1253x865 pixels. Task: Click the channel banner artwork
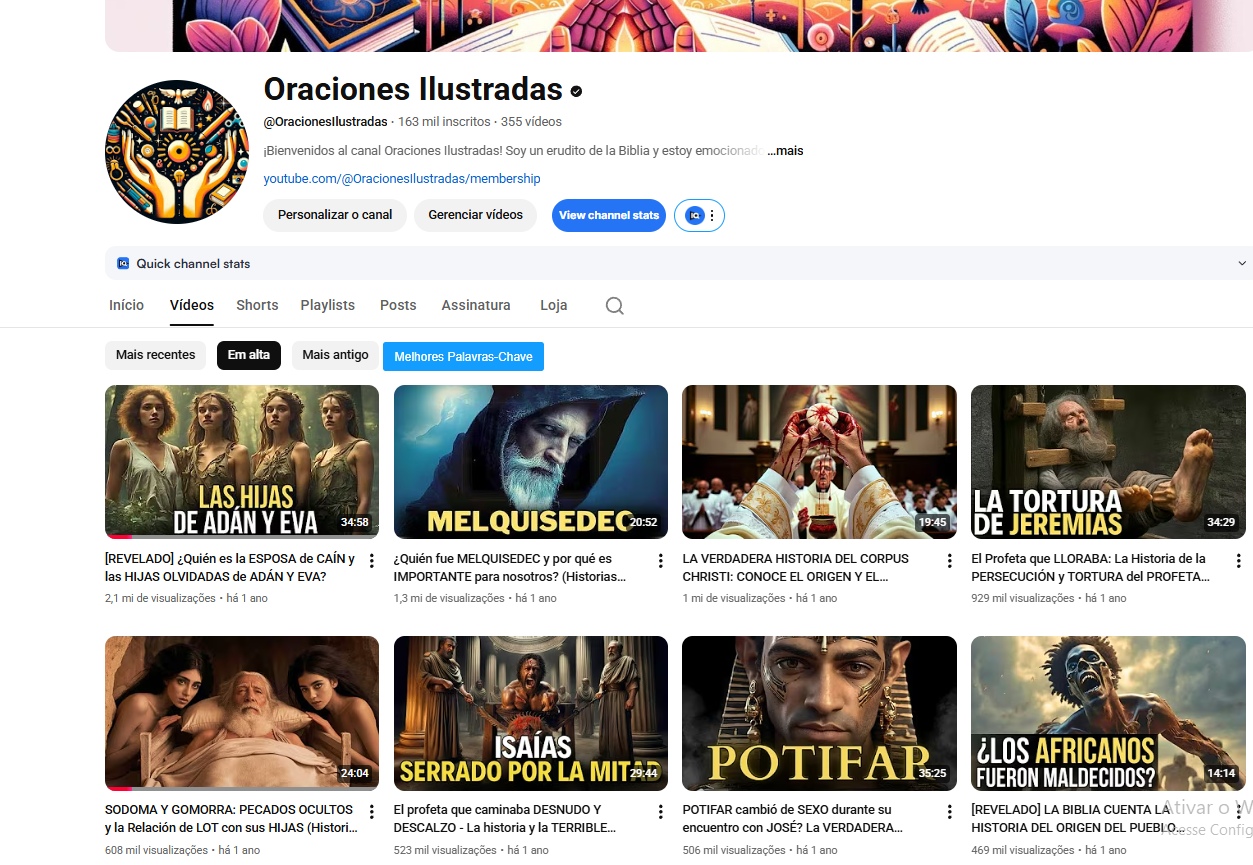click(x=679, y=25)
